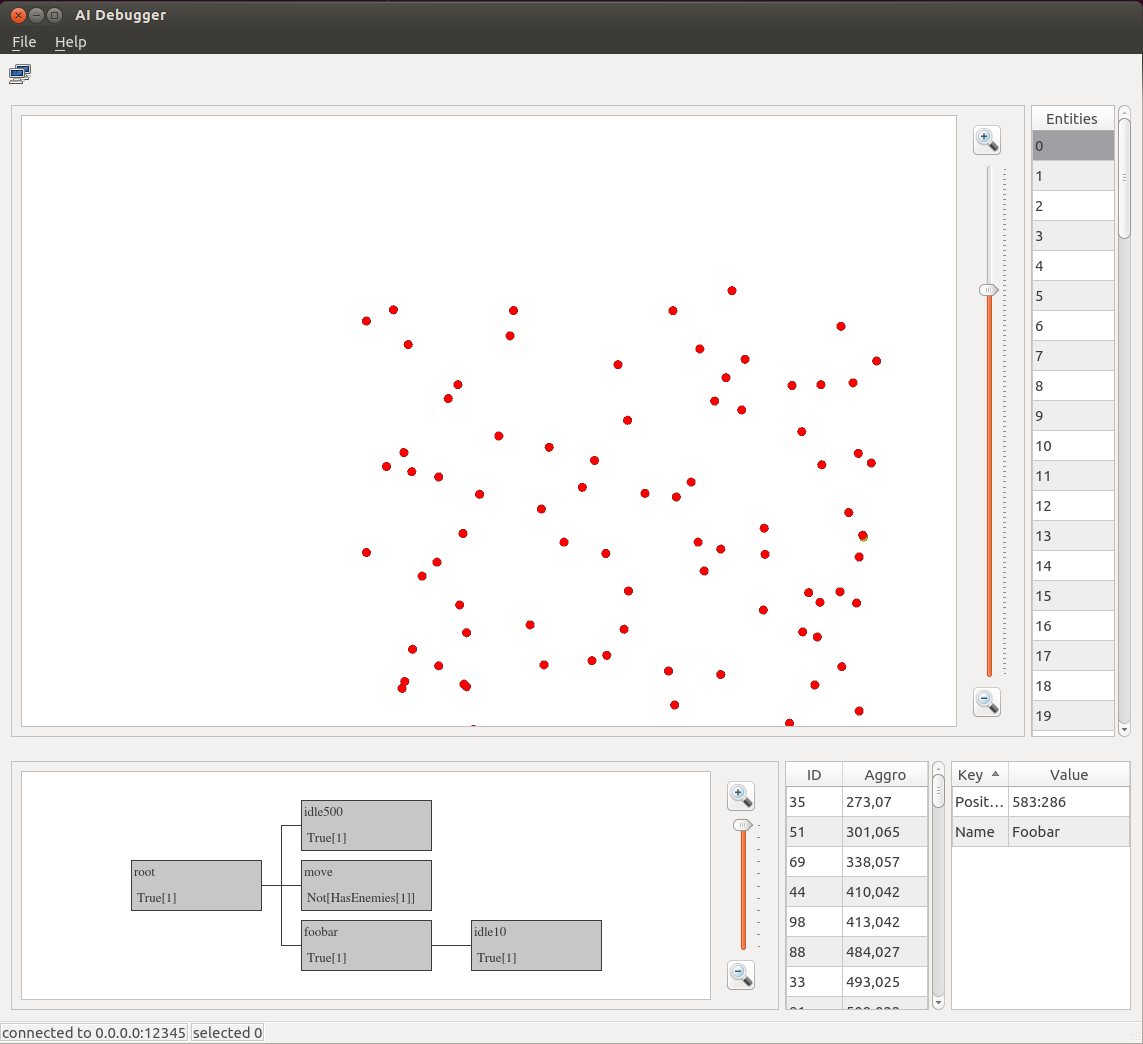Select entity 16 in Entities list
1143x1044 pixels.
[x=1072, y=626]
